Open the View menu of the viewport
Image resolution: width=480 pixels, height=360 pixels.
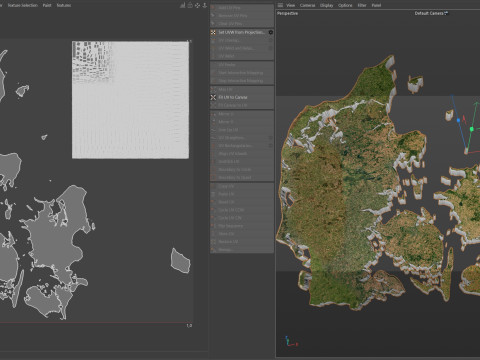tap(291, 5)
